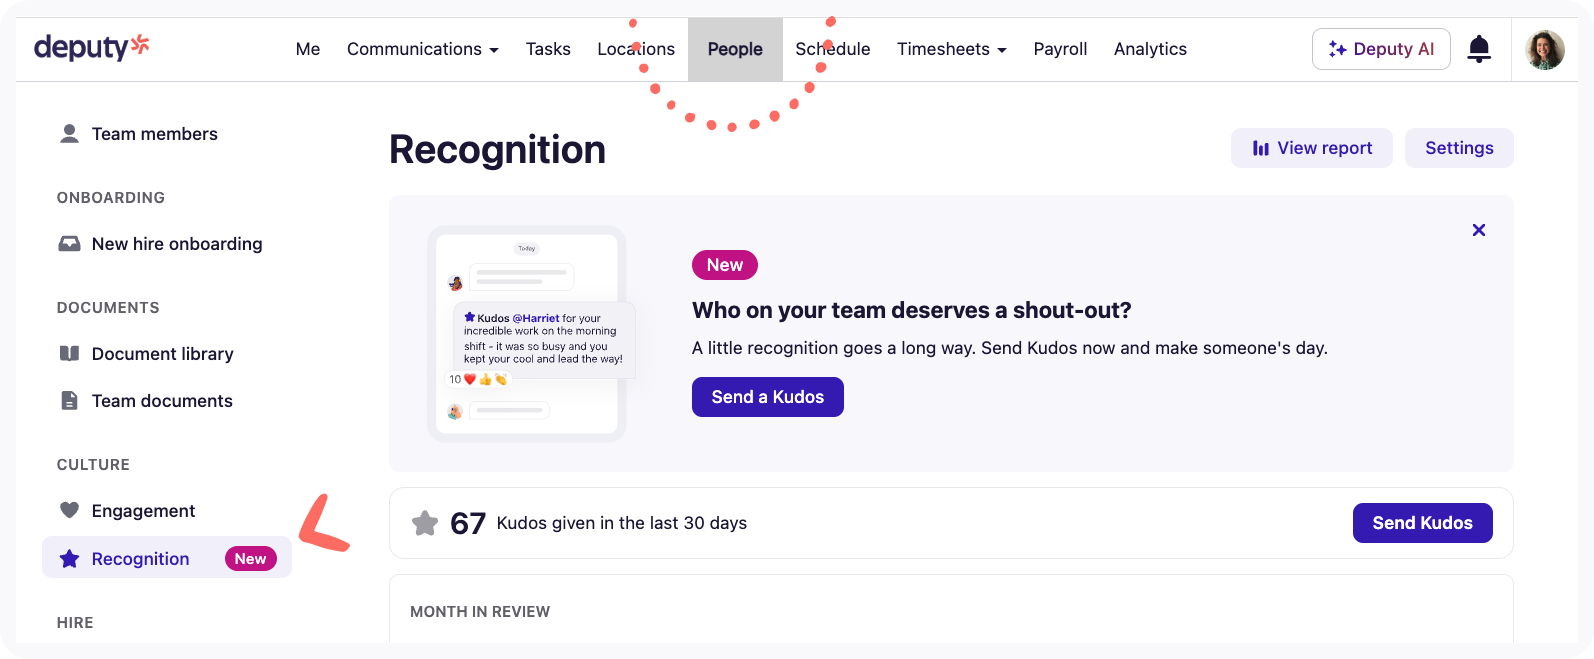Open Engagement via the heart icon
This screenshot has height=659, width=1594.
[68, 510]
